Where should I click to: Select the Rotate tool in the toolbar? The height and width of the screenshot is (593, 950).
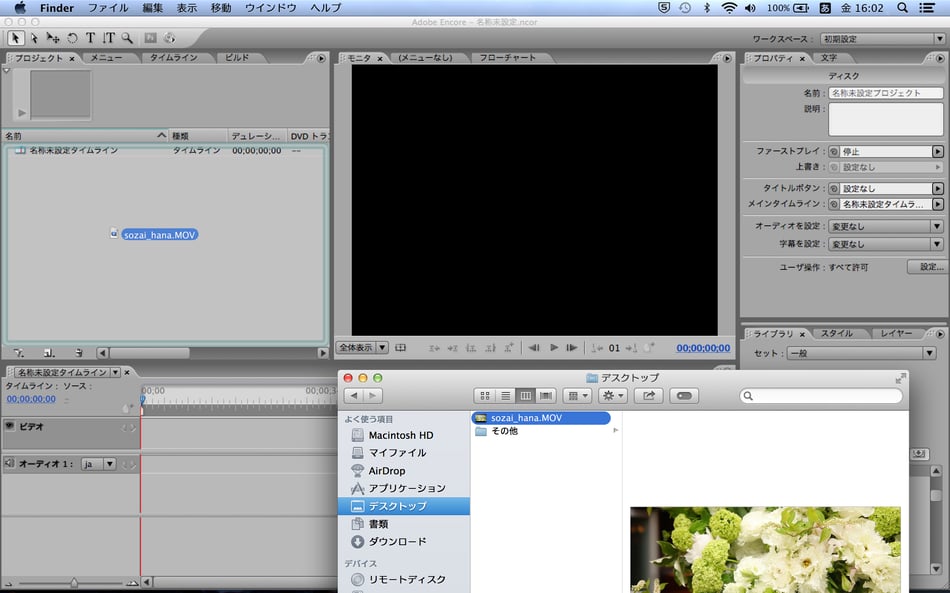point(72,38)
